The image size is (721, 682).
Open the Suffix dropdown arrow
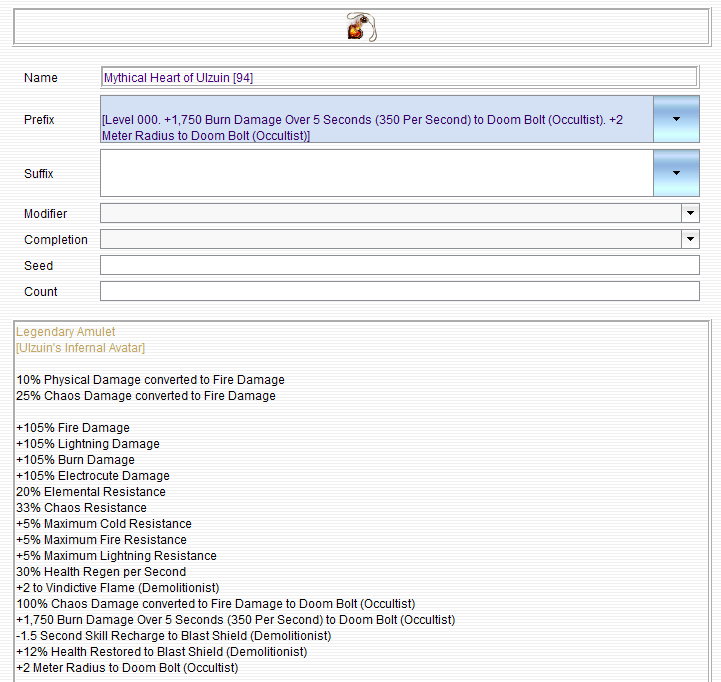[676, 173]
